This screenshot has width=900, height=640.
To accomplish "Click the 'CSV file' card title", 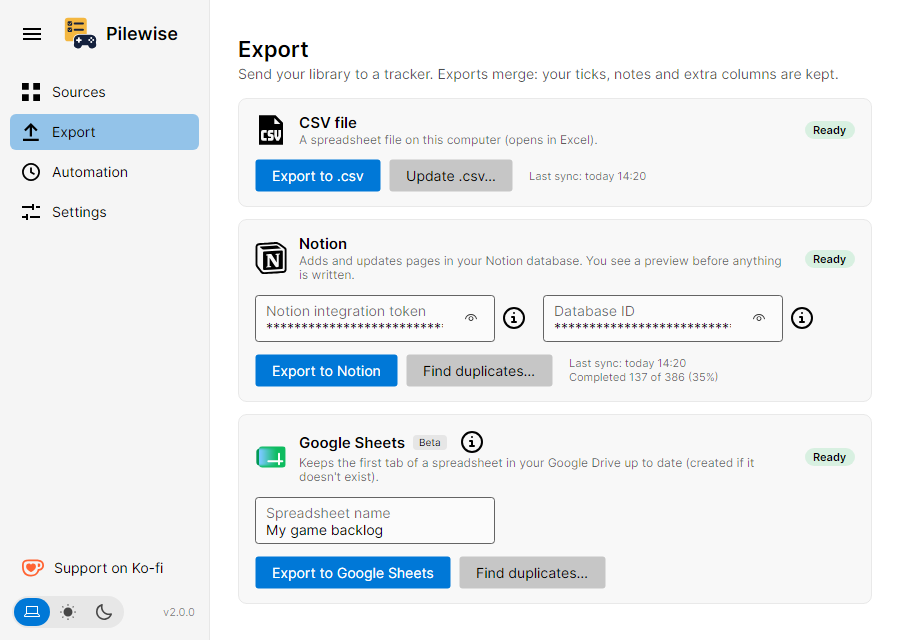I will point(328,123).
